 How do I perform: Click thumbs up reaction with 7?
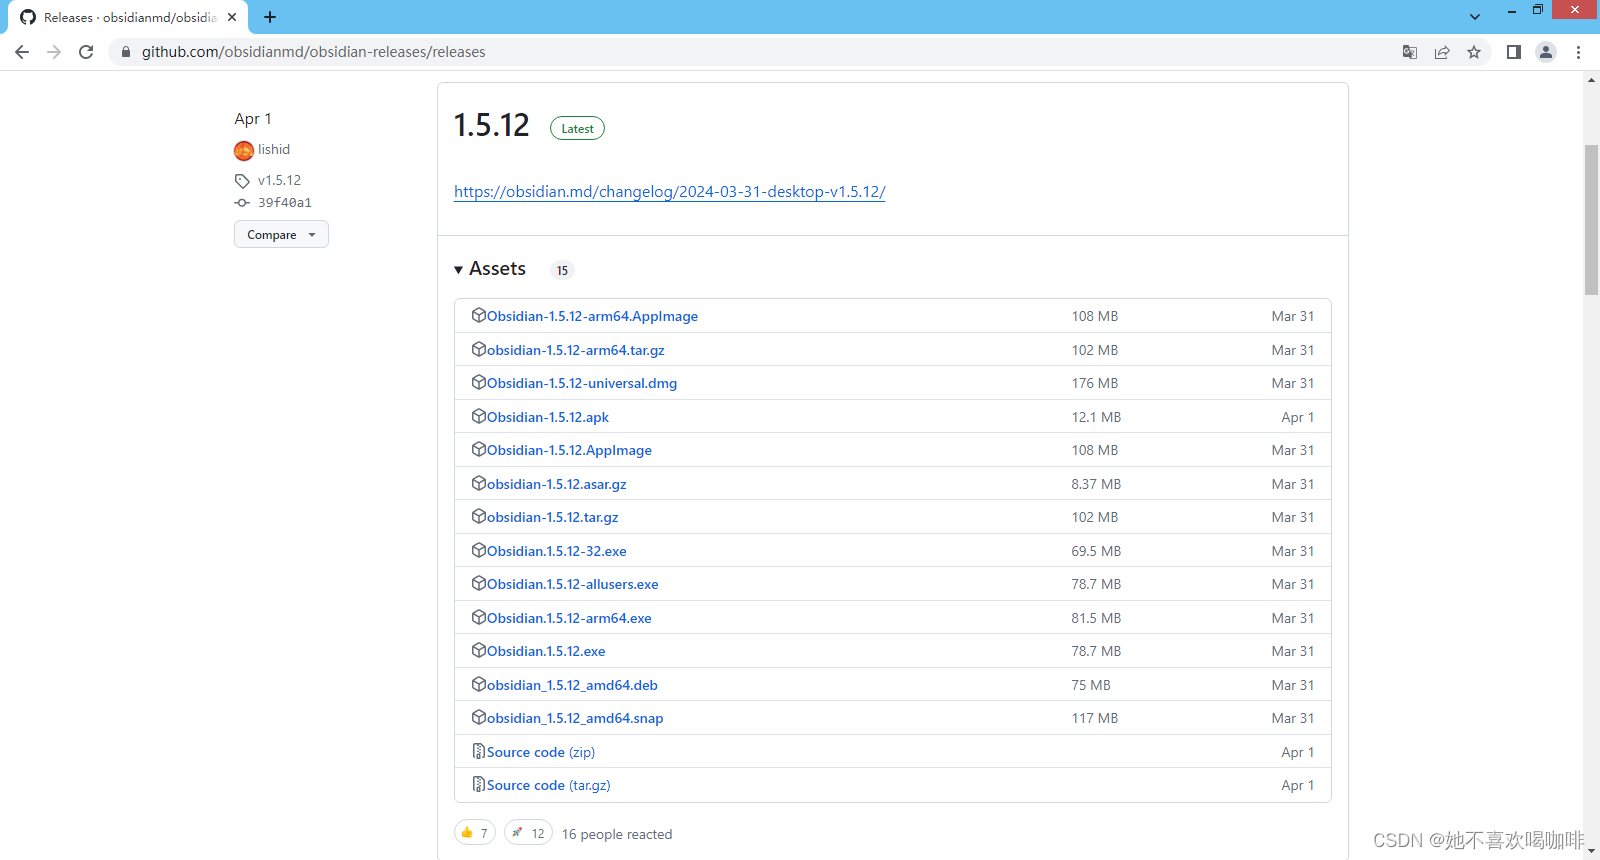coord(475,832)
